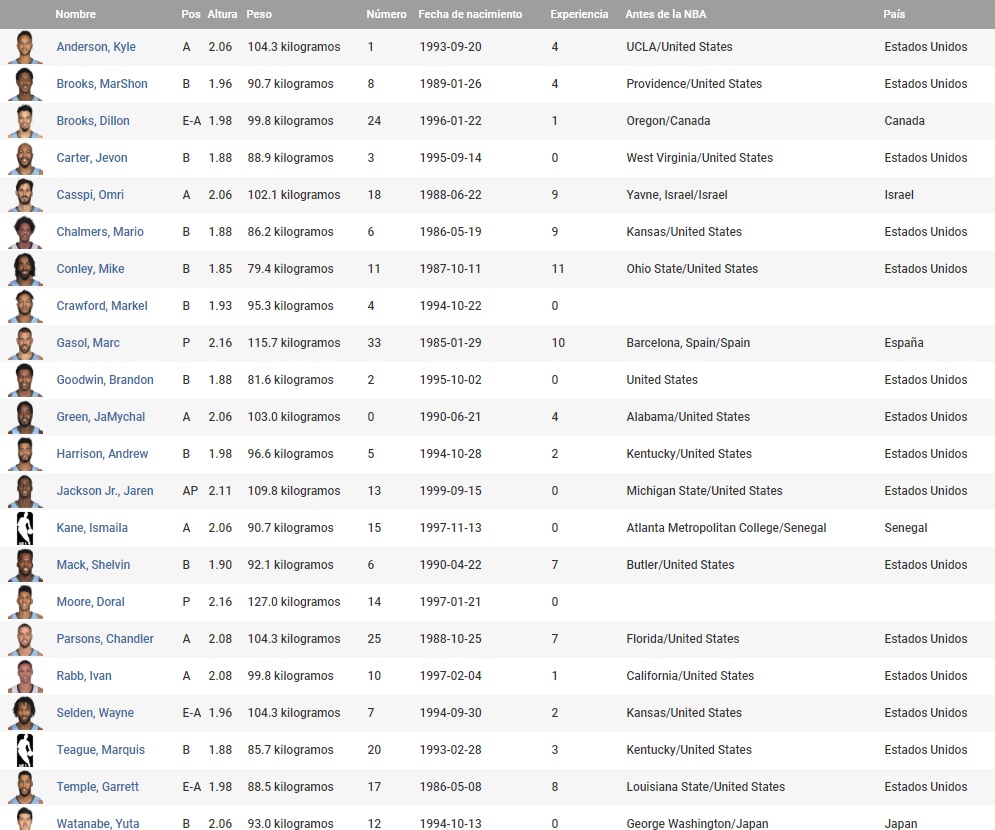Click the Green, JaMychal name link
This screenshot has width=995, height=830.
click(x=101, y=417)
